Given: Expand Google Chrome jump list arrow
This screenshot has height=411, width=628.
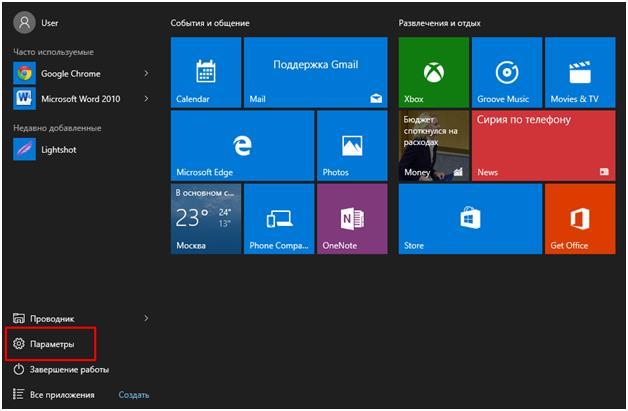Looking at the screenshot, I should (x=146, y=73).
